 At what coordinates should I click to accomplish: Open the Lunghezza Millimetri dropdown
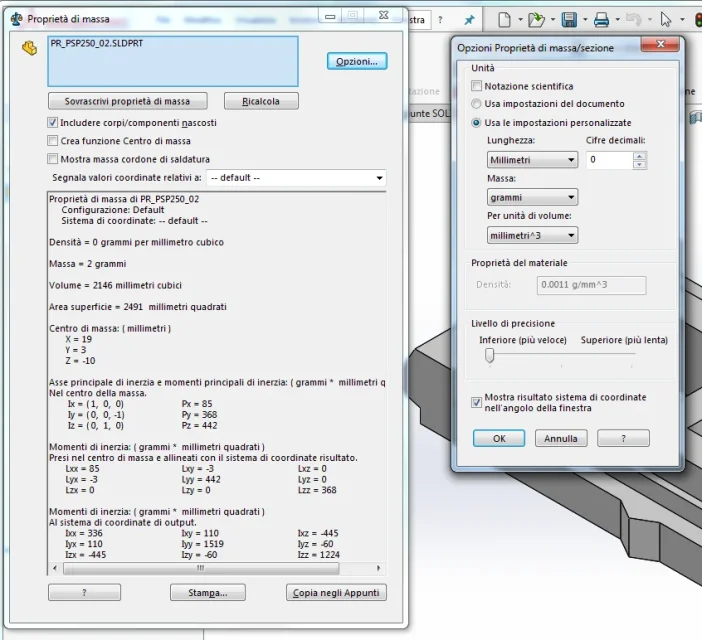coord(532,160)
